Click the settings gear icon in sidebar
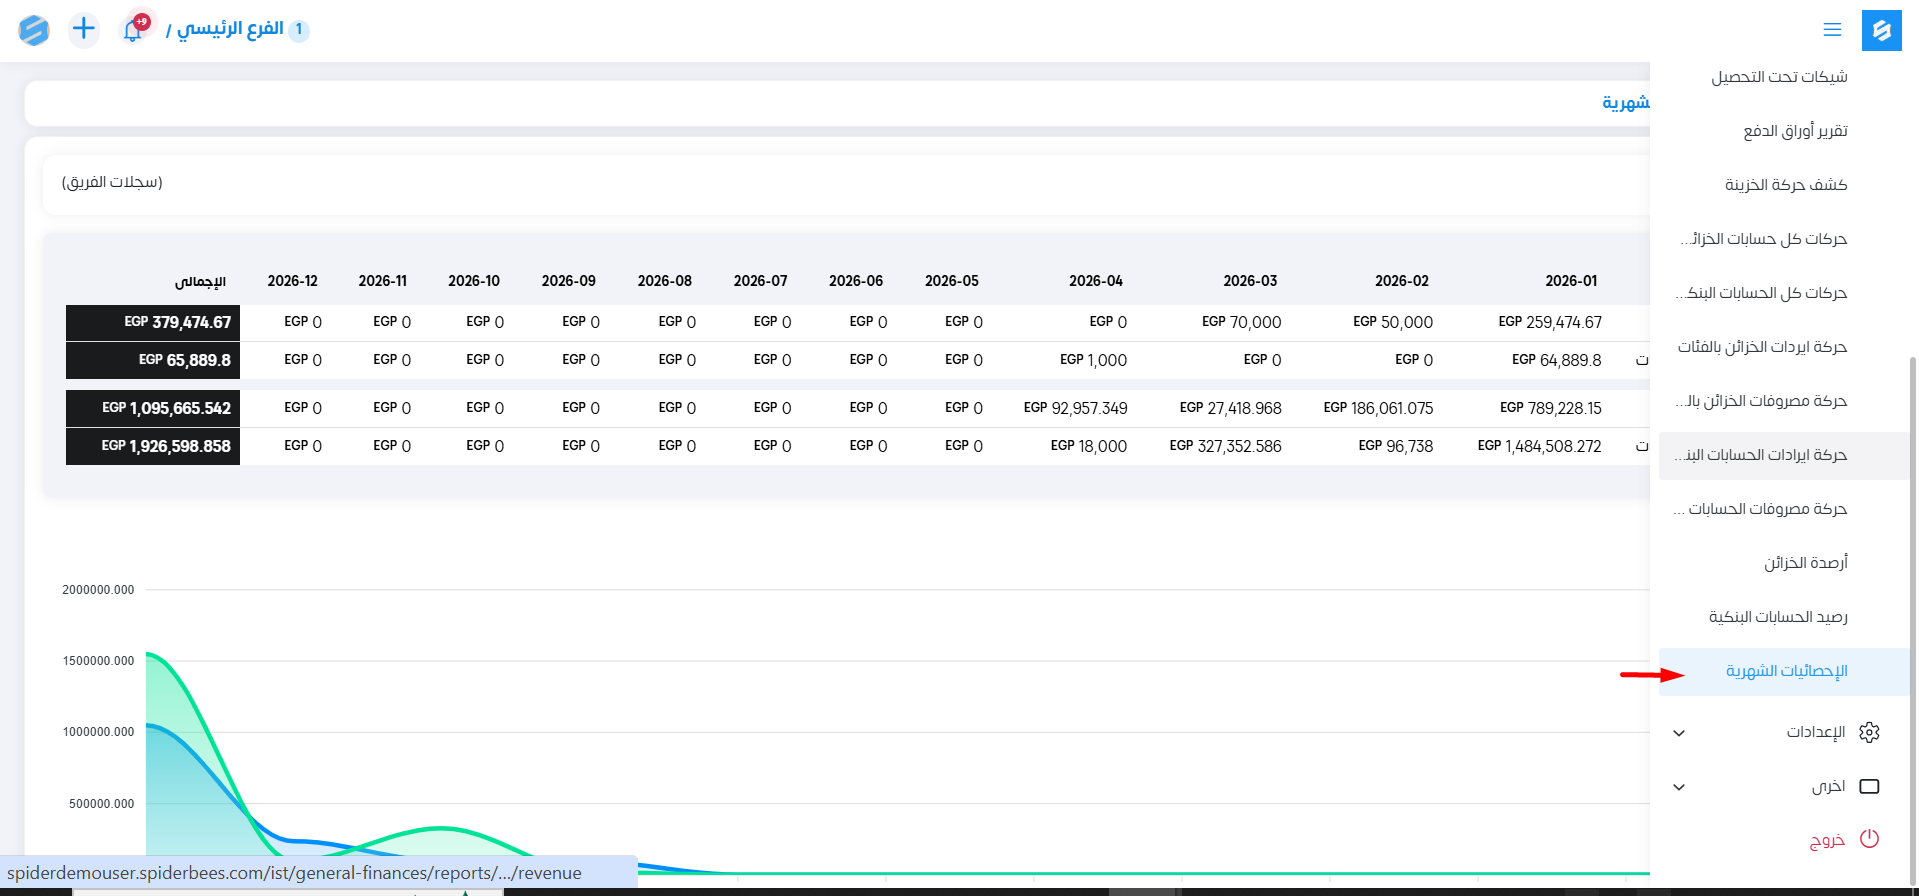 click(x=1869, y=732)
